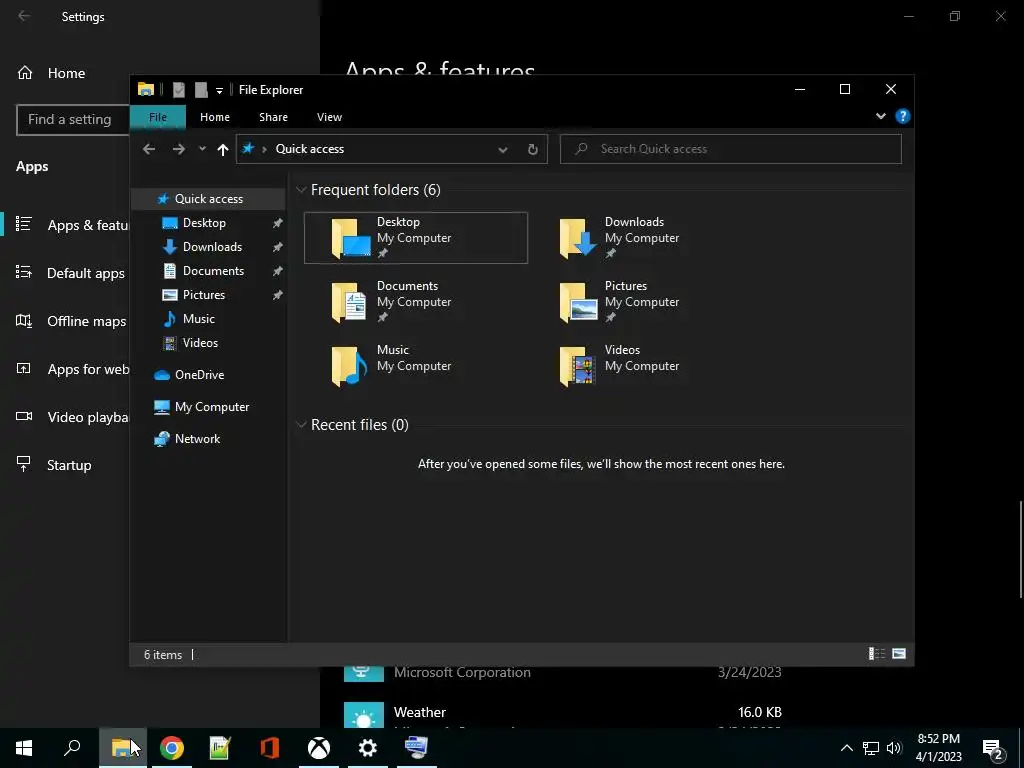Collapse the Recent files group
This screenshot has width=1024, height=768.
coord(301,425)
